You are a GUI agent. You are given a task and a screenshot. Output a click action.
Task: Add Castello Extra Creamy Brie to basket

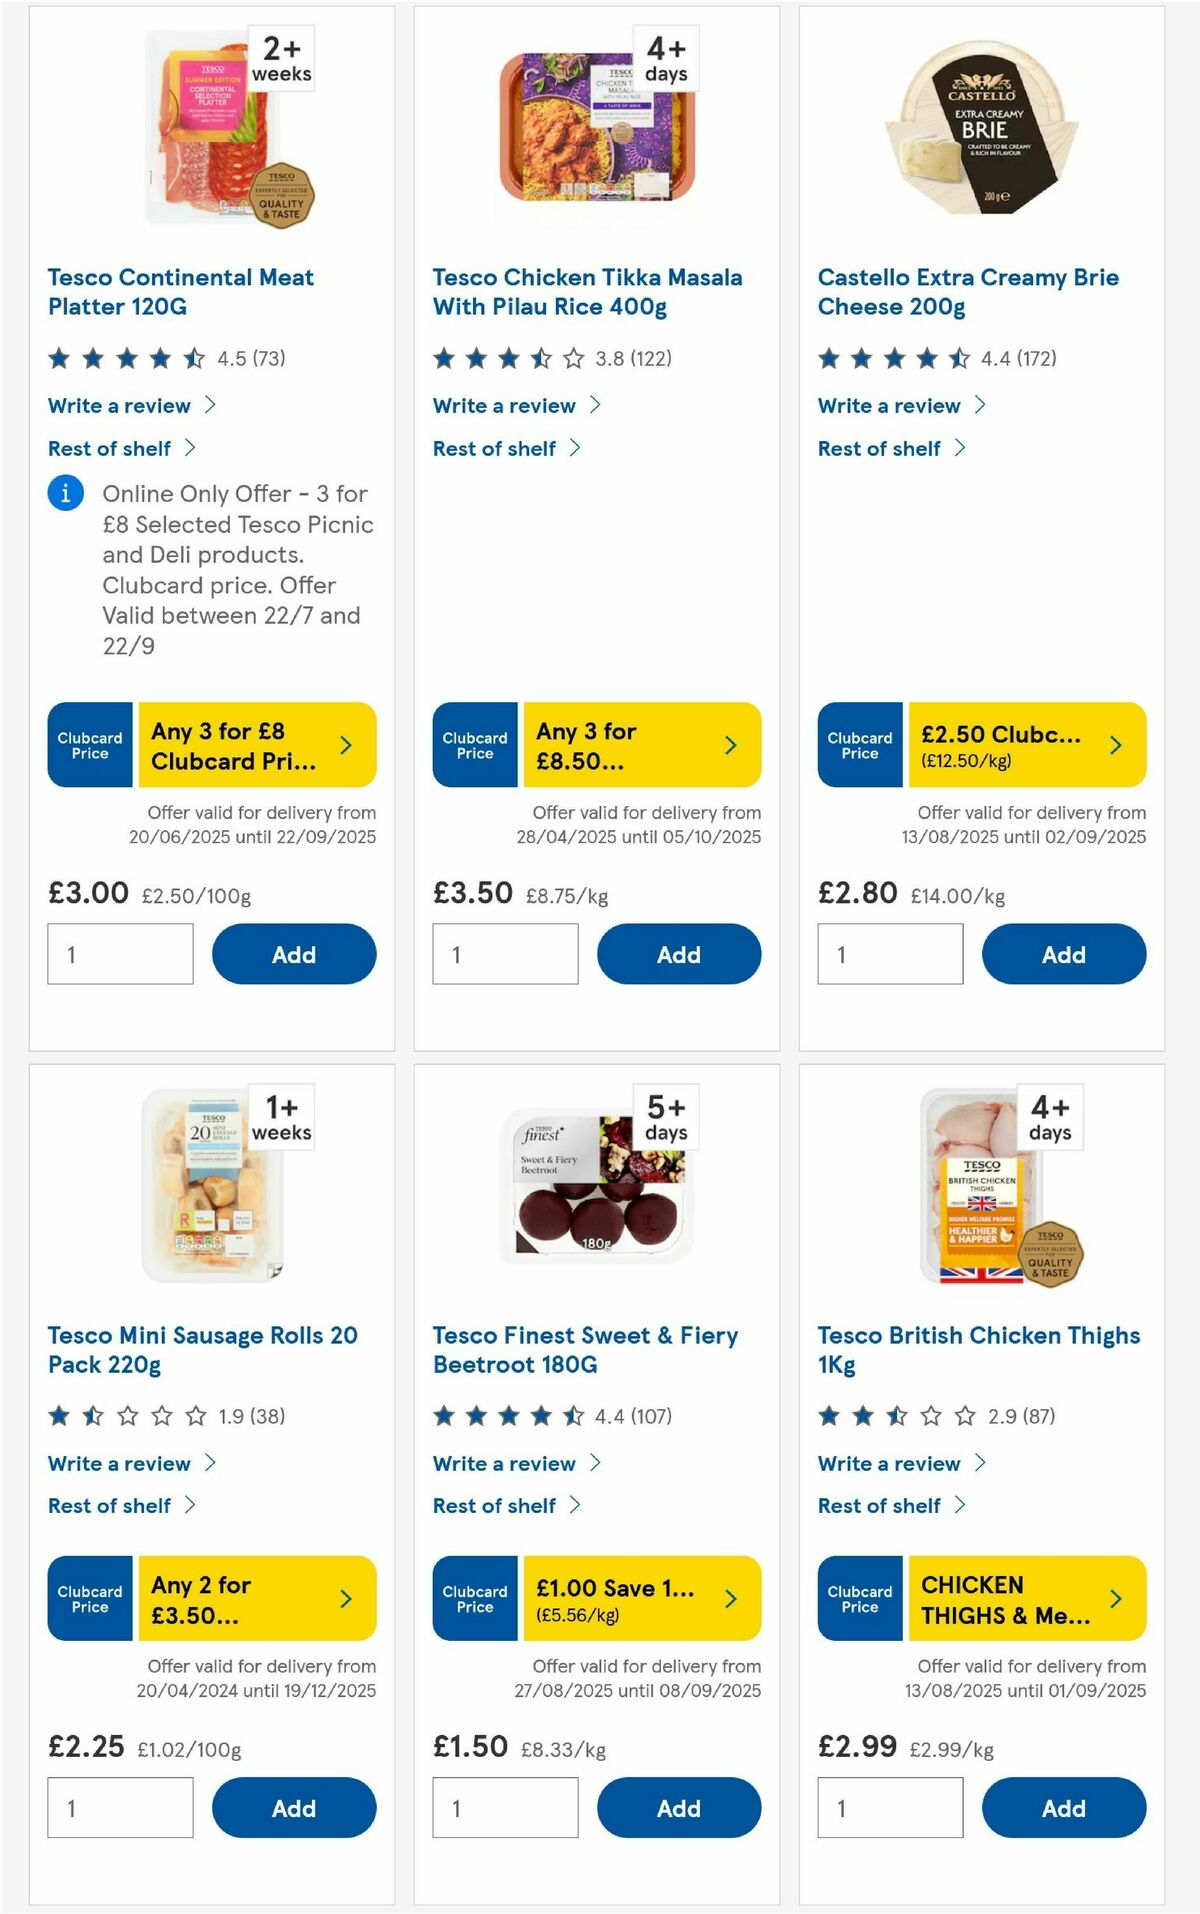(x=1063, y=954)
